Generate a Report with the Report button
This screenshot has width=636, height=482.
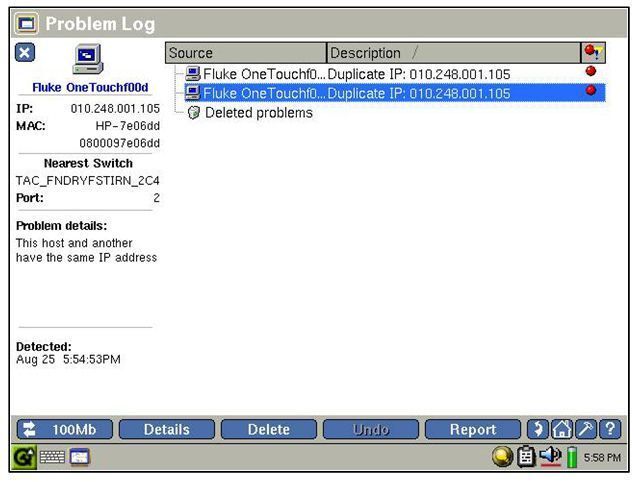[x=473, y=429]
